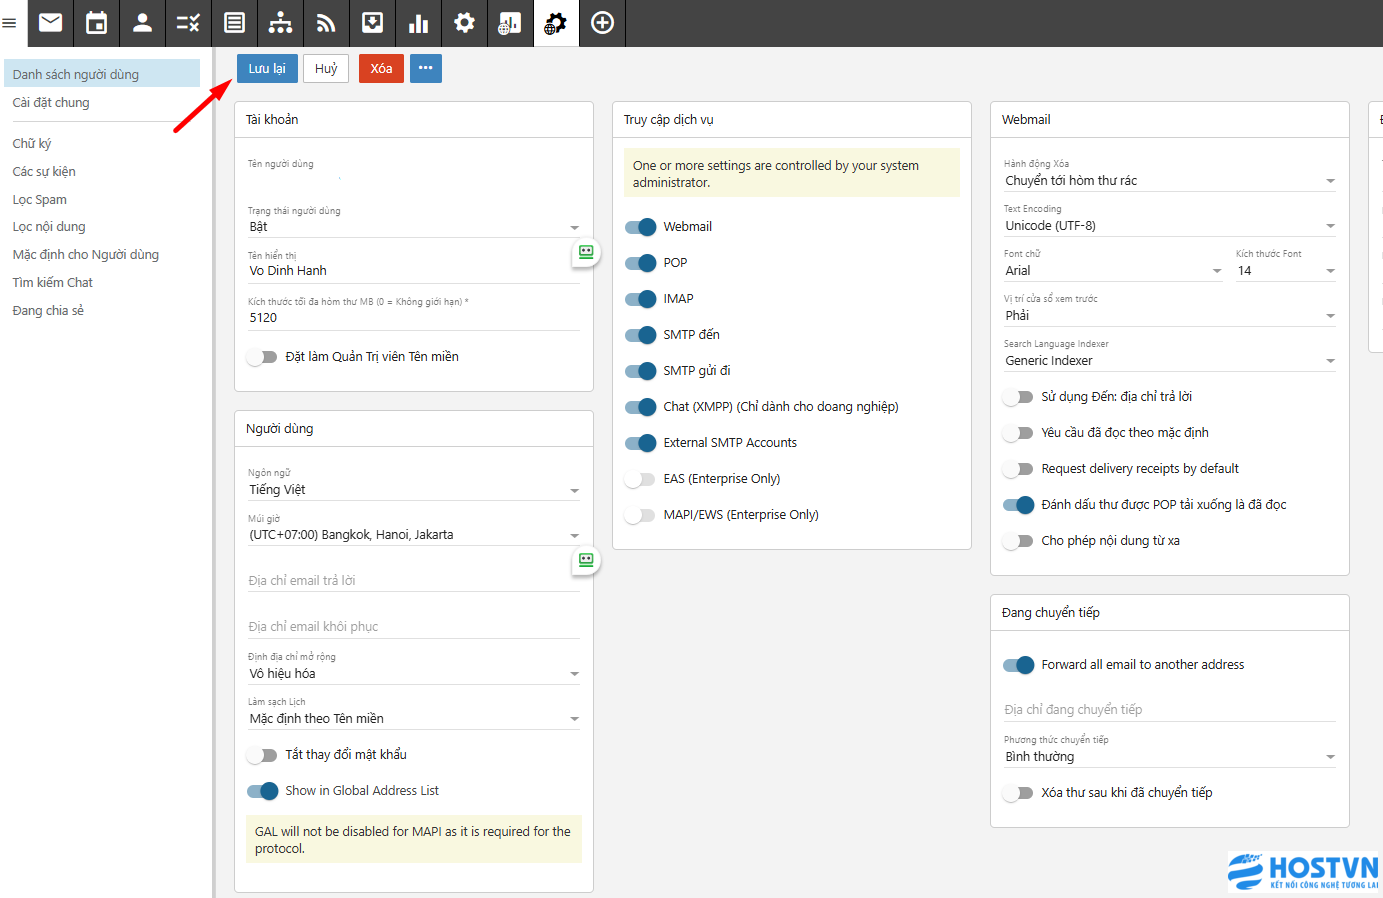Open the Calendar icon
The width and height of the screenshot is (1383, 898).
point(97,23)
